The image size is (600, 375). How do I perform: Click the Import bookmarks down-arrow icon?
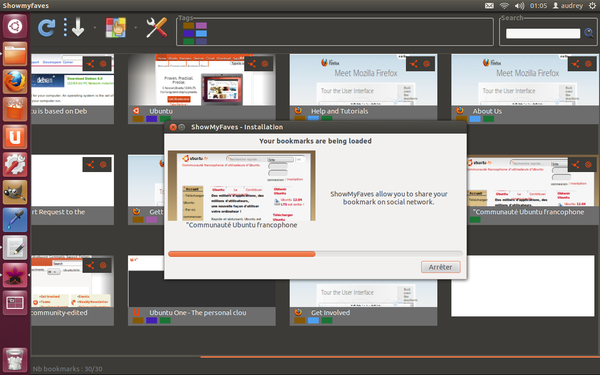pyautogui.click(x=74, y=28)
